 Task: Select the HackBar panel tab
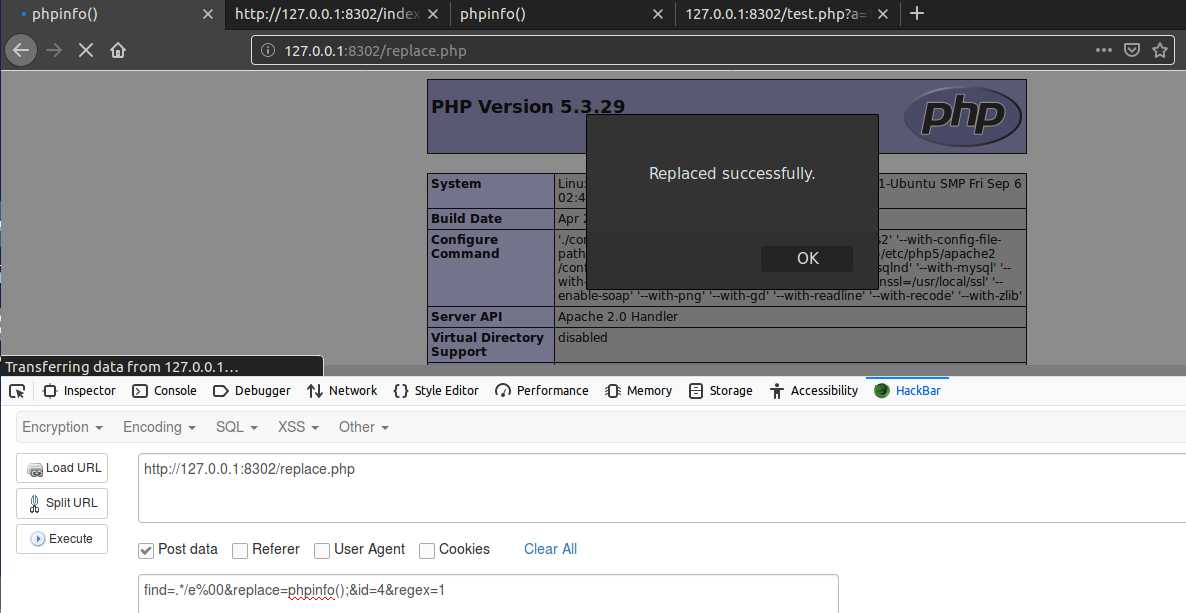click(x=907, y=391)
